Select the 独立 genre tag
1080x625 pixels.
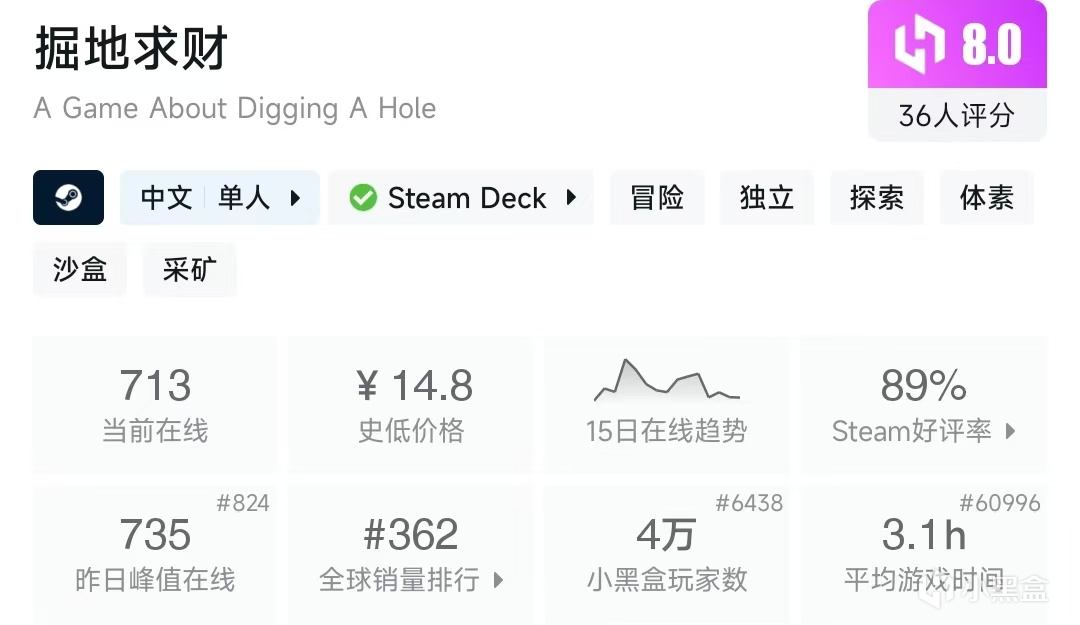[767, 198]
